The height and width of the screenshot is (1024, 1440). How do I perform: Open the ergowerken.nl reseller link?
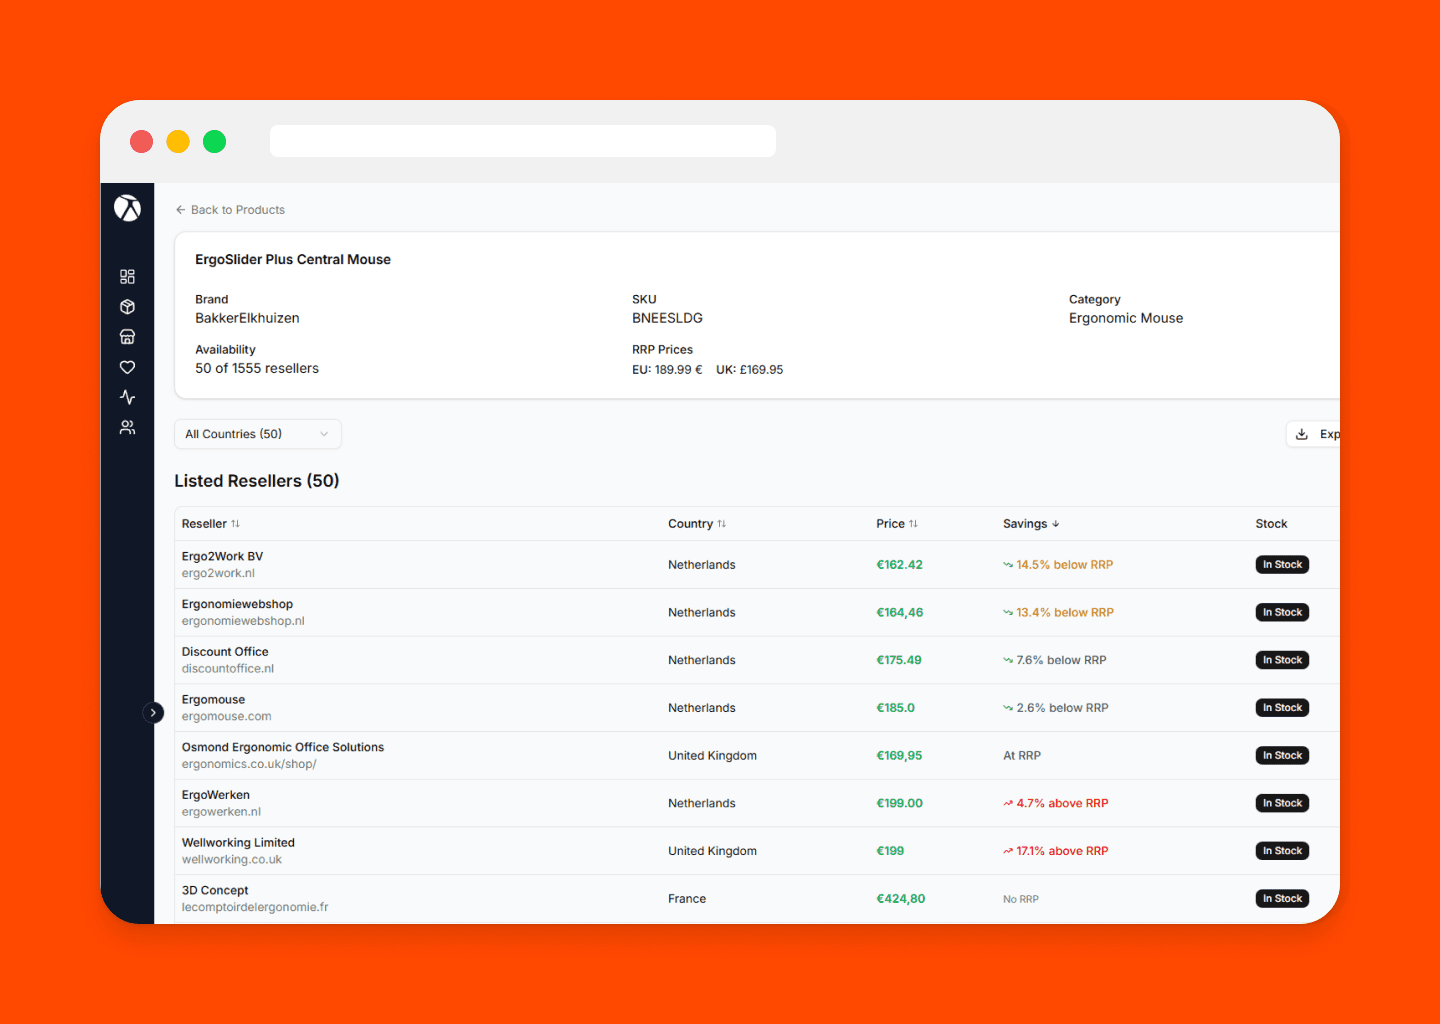click(x=221, y=812)
